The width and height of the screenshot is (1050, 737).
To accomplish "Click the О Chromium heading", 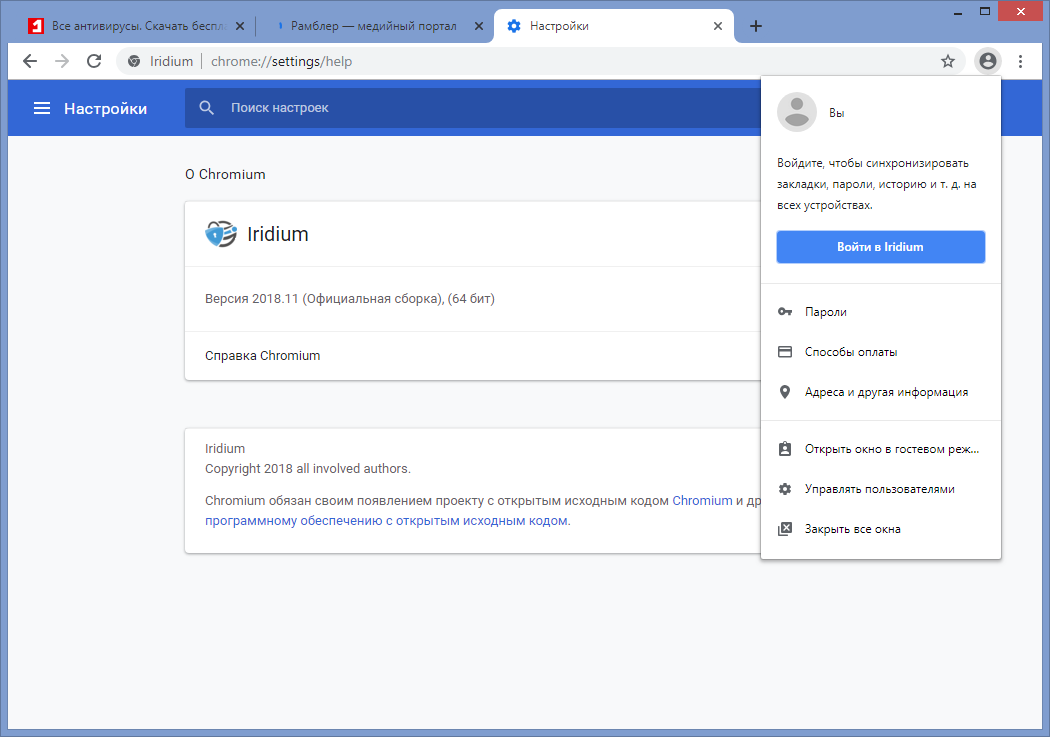I will click(225, 175).
